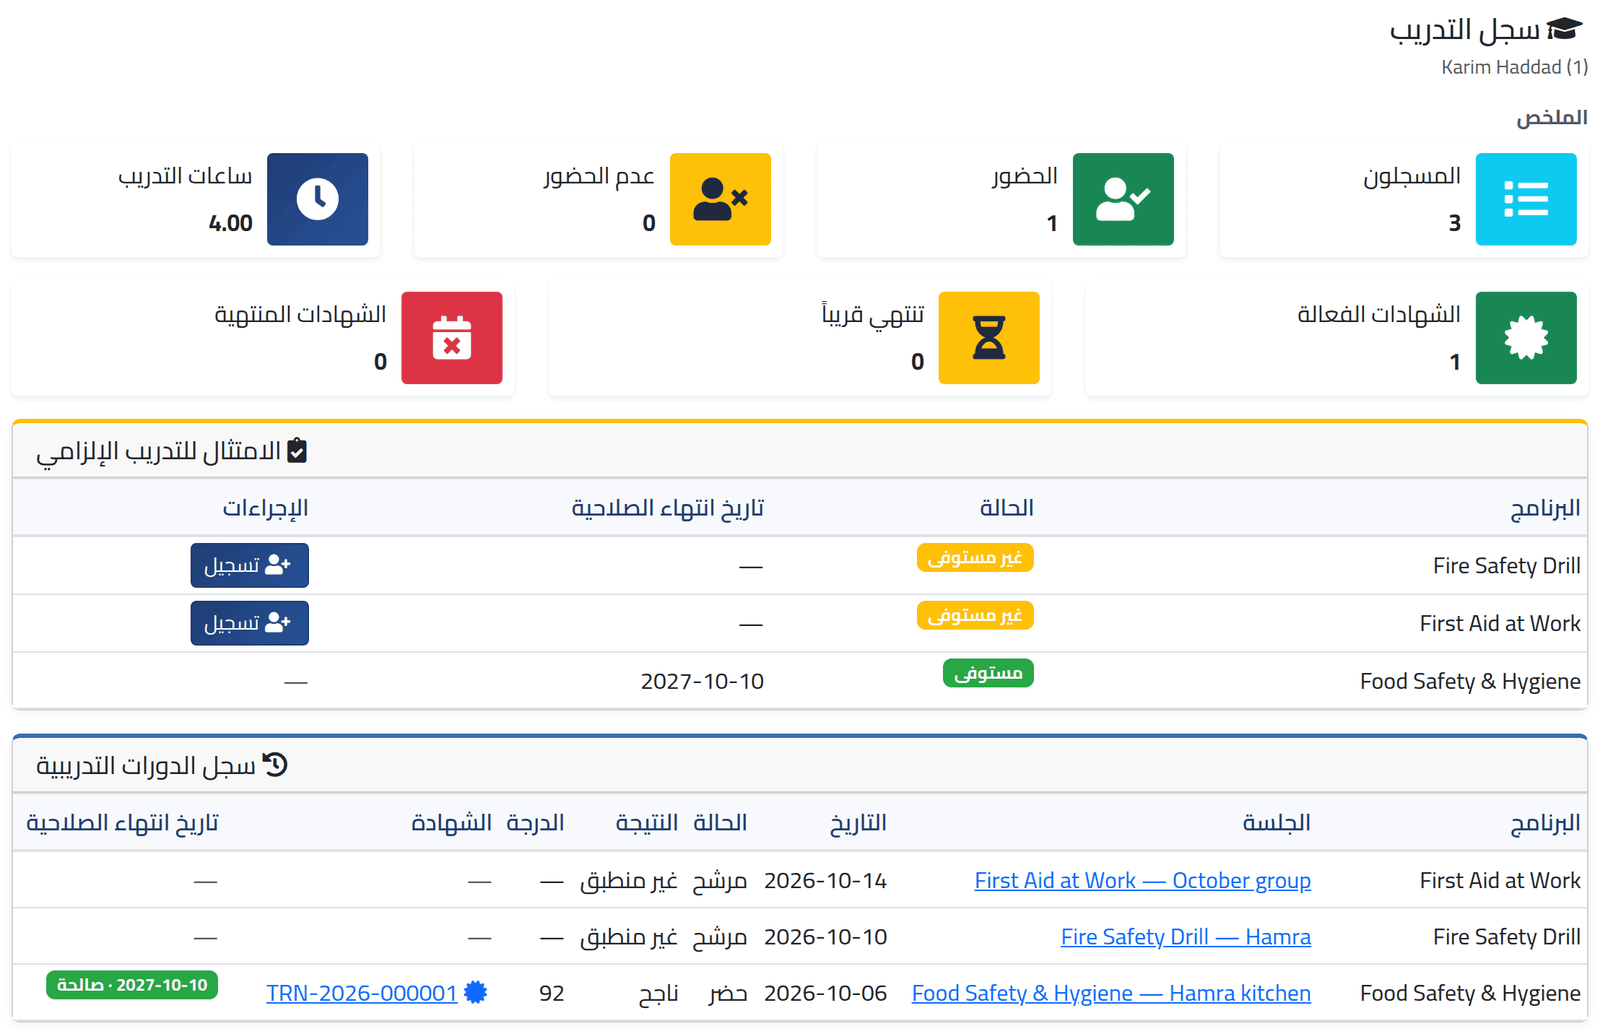Open certificate TRN-2026-000001
1600x1034 pixels.
click(x=361, y=993)
